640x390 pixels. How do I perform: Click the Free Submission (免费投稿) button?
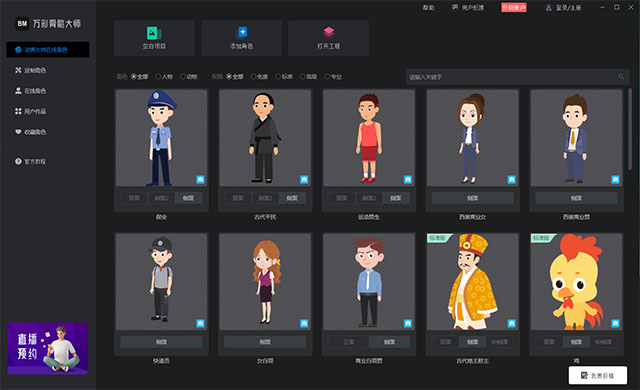tap(598, 375)
